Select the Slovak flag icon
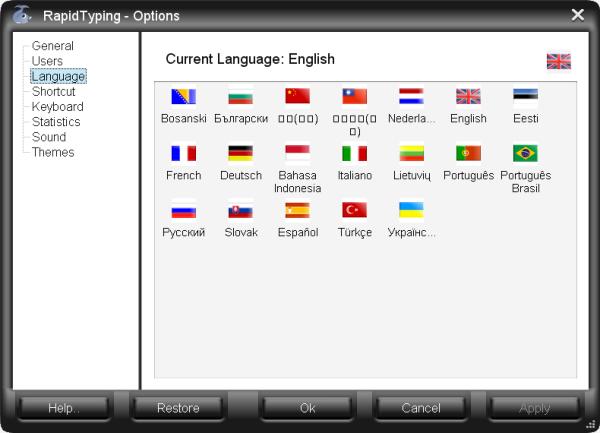600x433 pixels. pos(241,210)
